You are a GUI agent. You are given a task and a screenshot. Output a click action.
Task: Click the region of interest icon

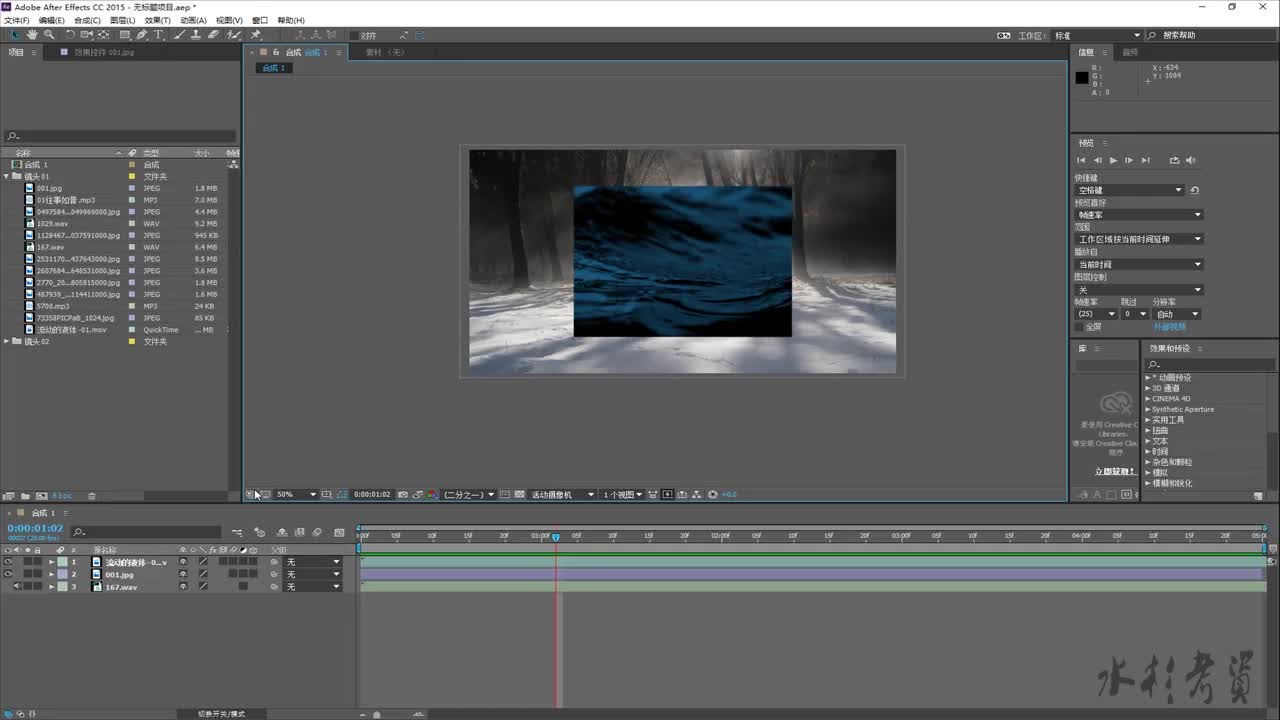[505, 494]
